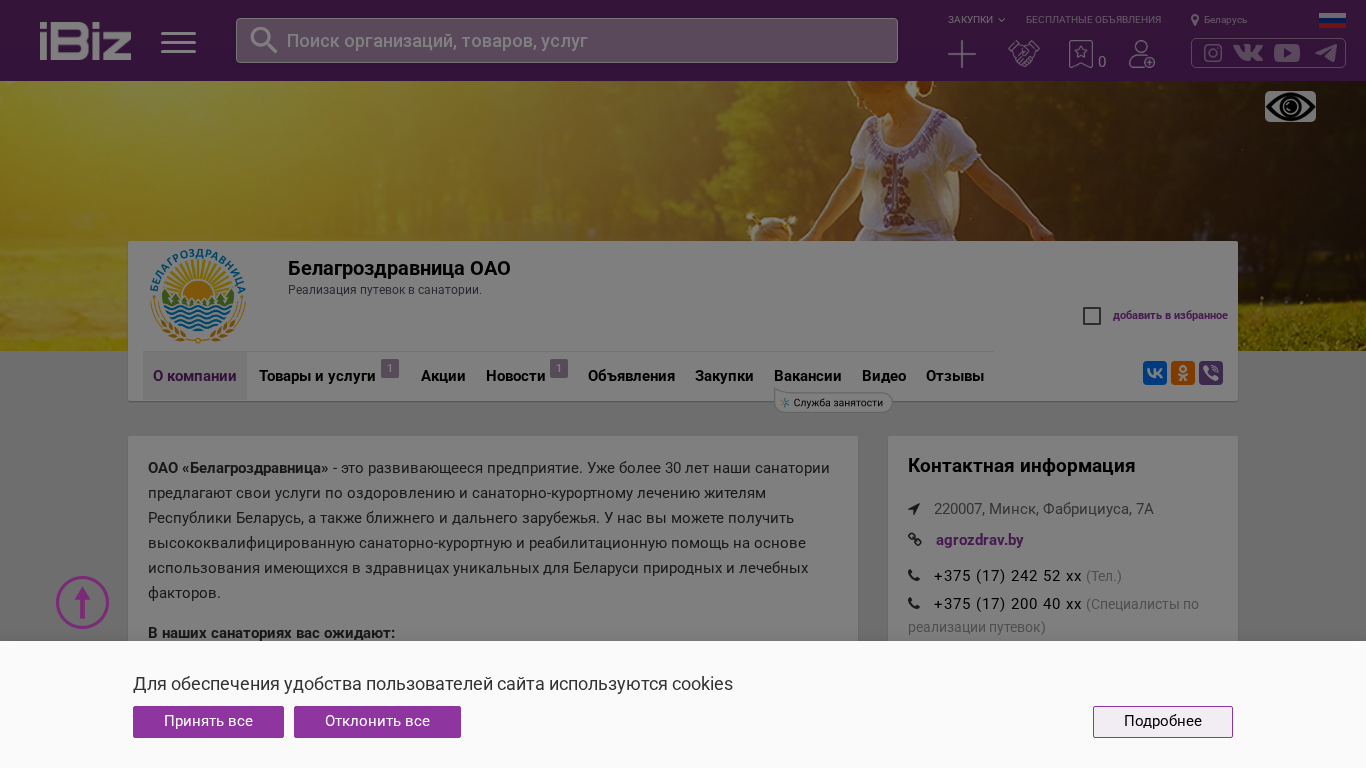Open the agrozdrav.by website link
Image resolution: width=1366 pixels, height=768 pixels.
tap(979, 540)
